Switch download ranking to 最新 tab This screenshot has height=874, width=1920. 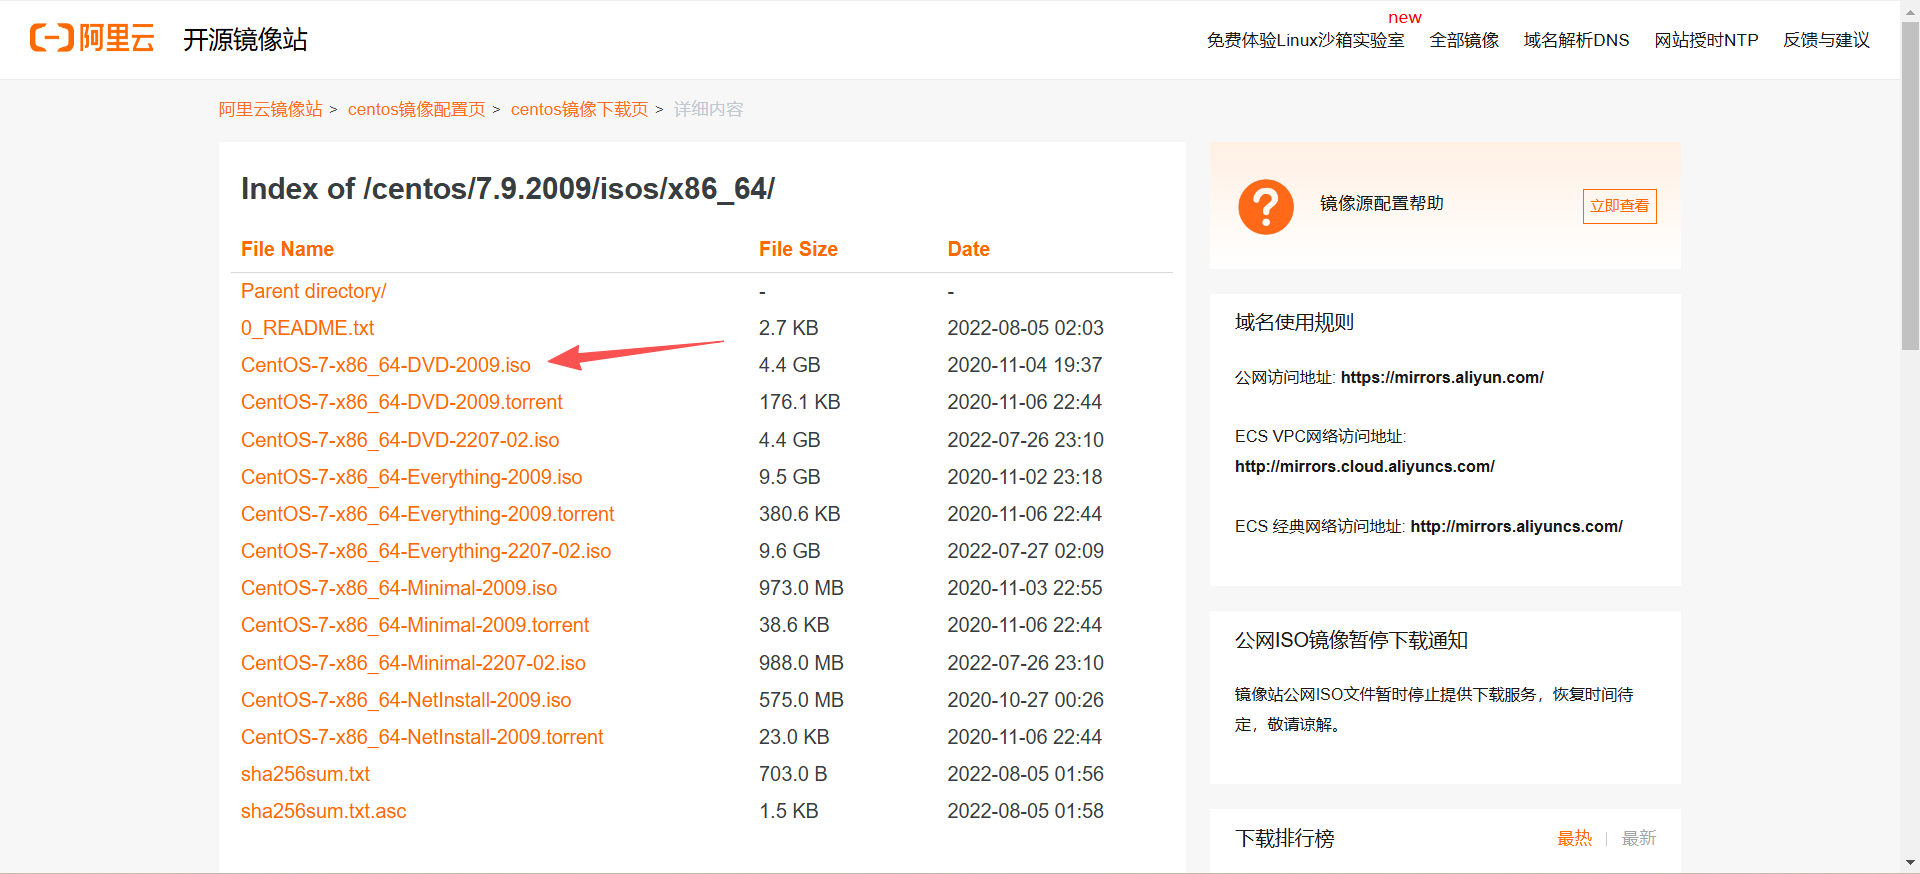pyautogui.click(x=1639, y=838)
